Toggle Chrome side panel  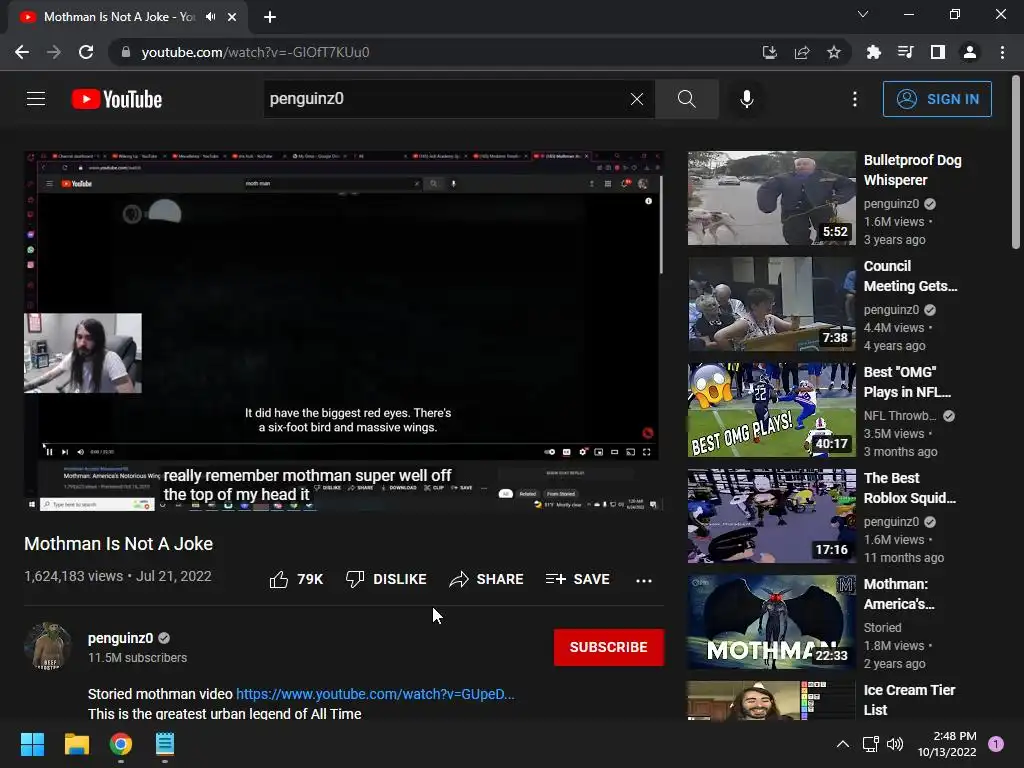(938, 52)
